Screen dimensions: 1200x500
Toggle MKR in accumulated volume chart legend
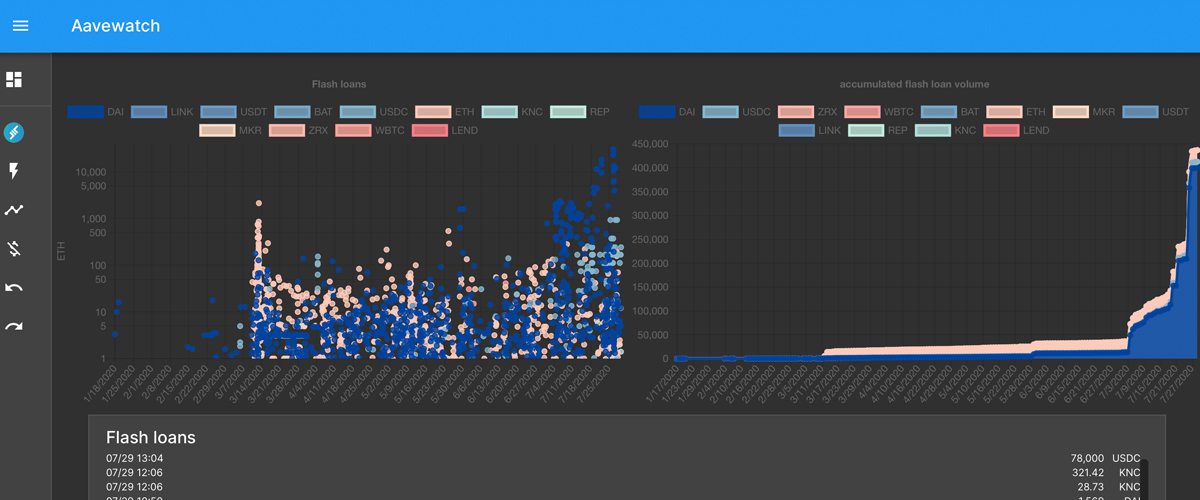pos(1083,112)
